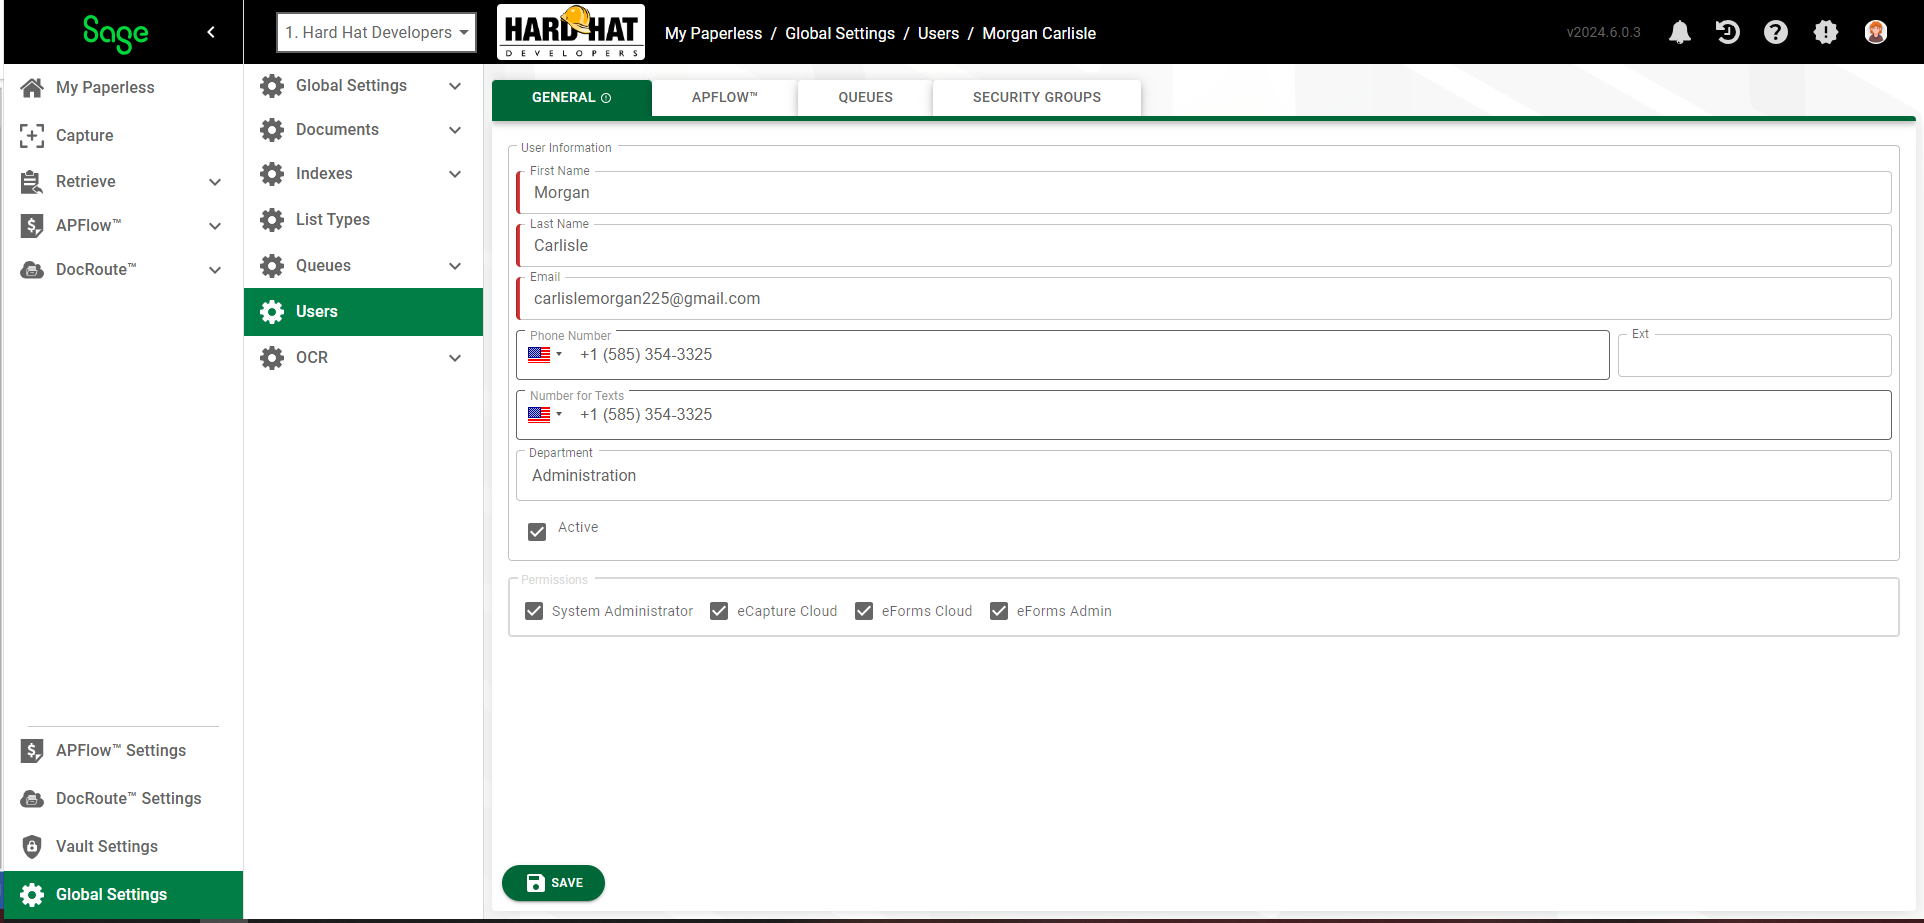Click the Department field
The height and width of the screenshot is (923, 1924).
[x=1204, y=475]
